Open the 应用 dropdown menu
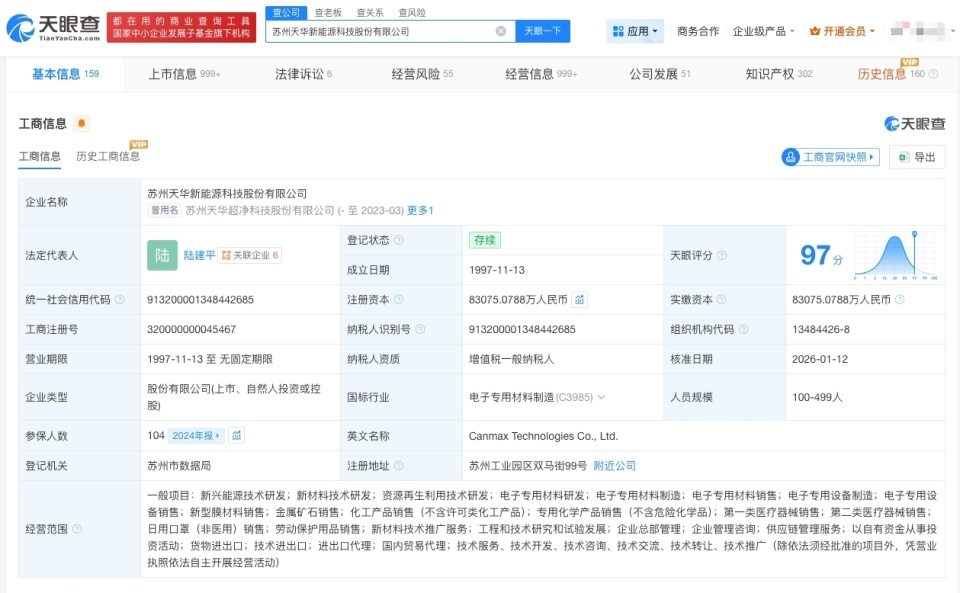The width and height of the screenshot is (960, 593). (x=635, y=31)
